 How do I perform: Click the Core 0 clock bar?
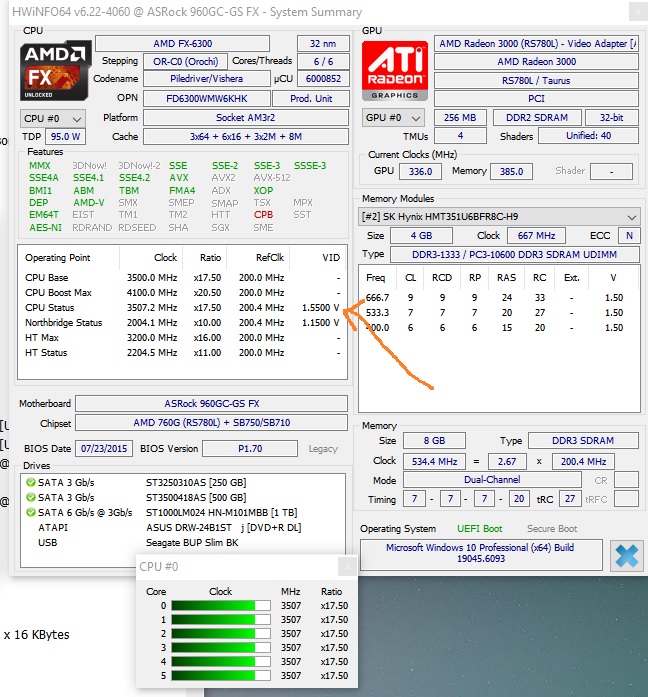pyautogui.click(x=221, y=605)
